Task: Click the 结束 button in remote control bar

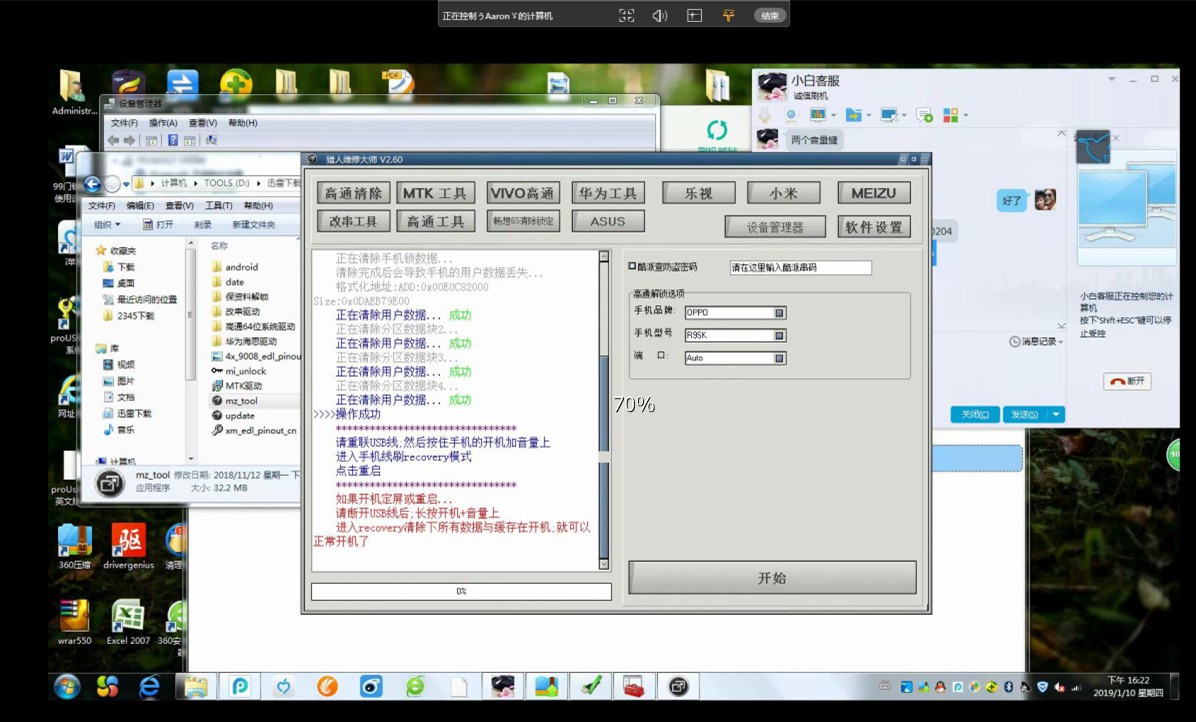Action: [x=770, y=15]
